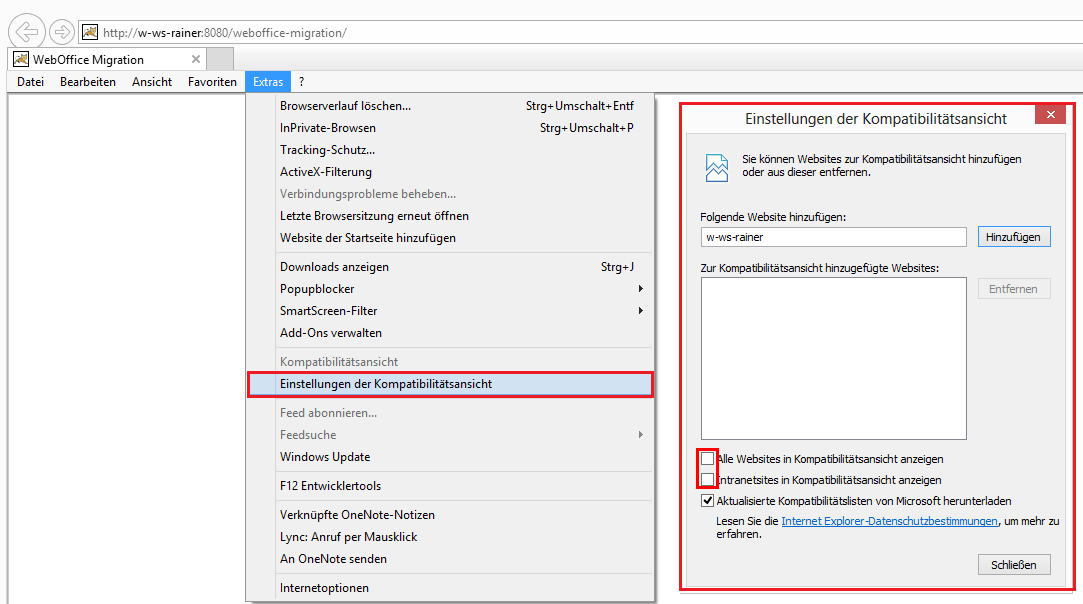The image size is (1083, 604).
Task: Click the Hinzufügen button
Action: click(x=1014, y=236)
